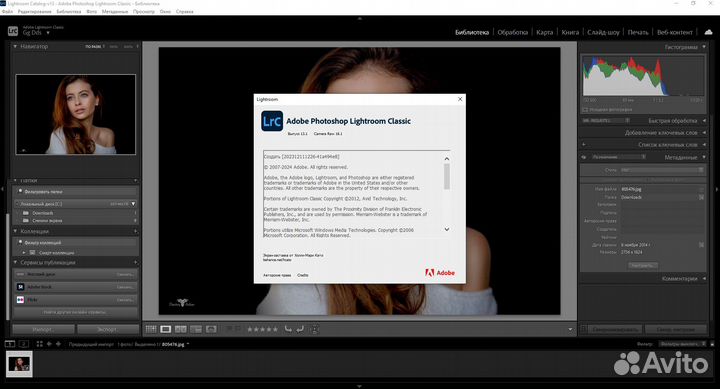Collapse the Navigator panel
Screen dimensions: 720x389
click(x=15, y=46)
